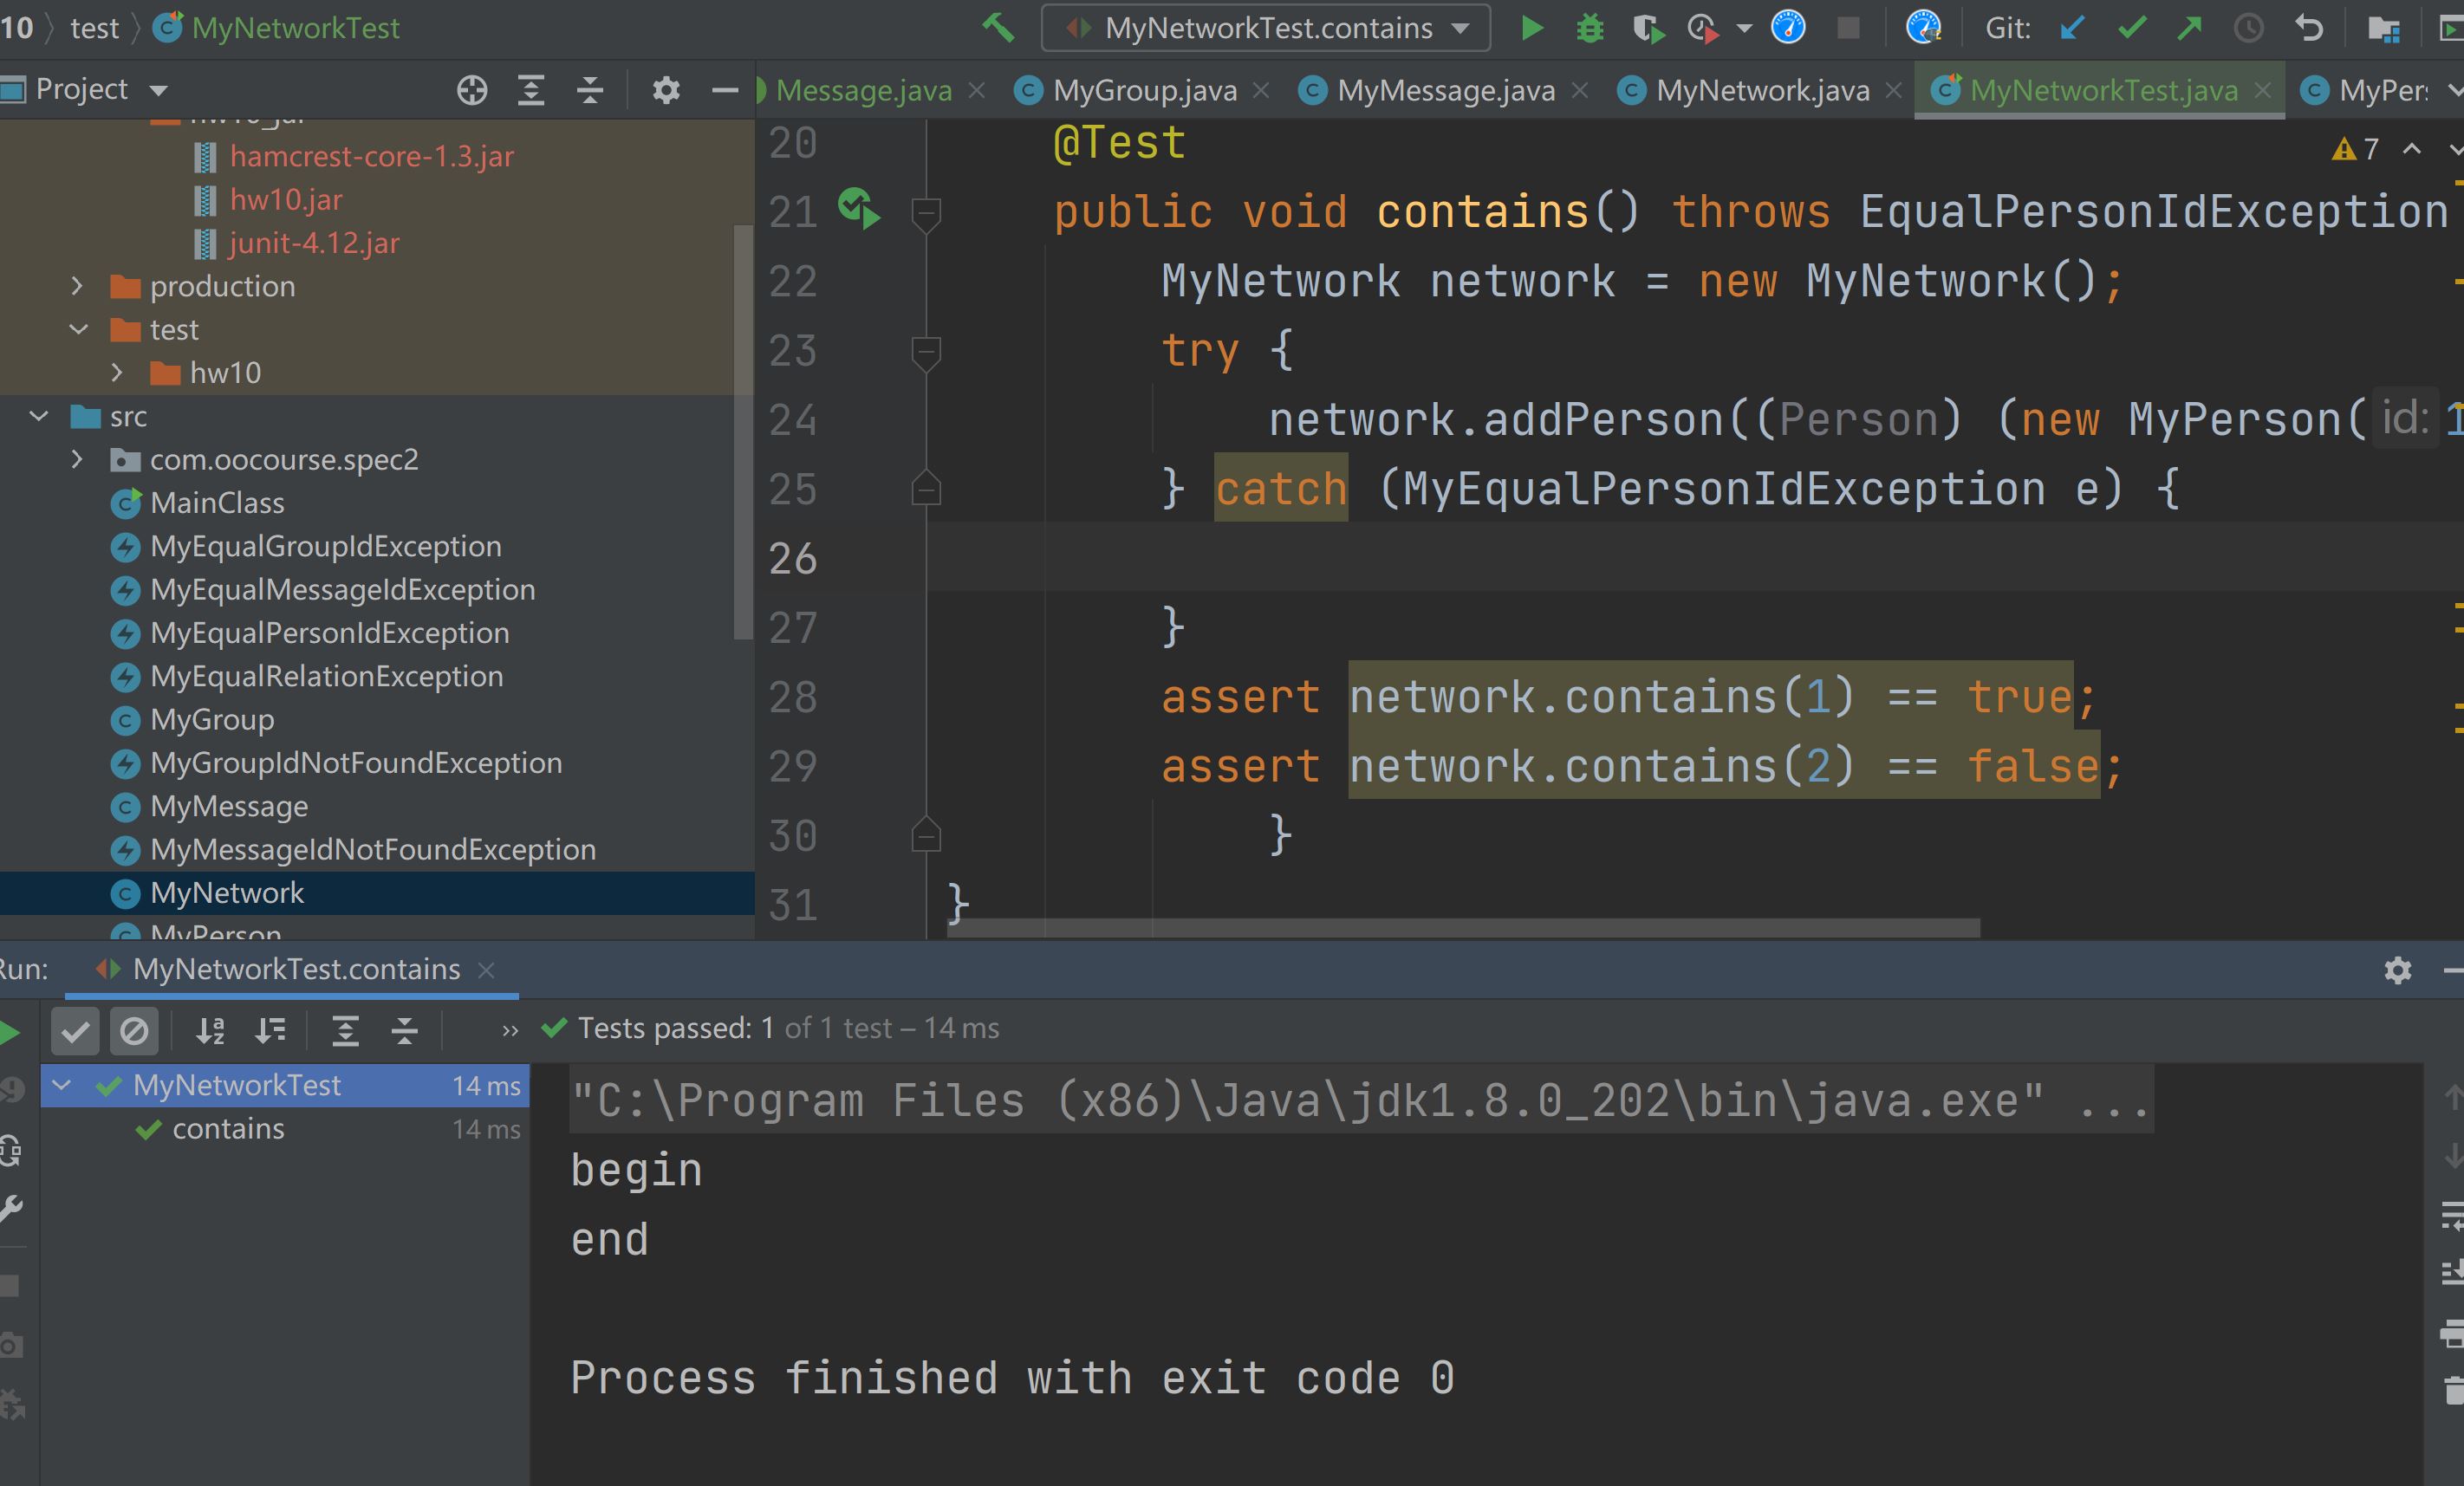Open Git history clock icon

pyautogui.click(x=2248, y=28)
